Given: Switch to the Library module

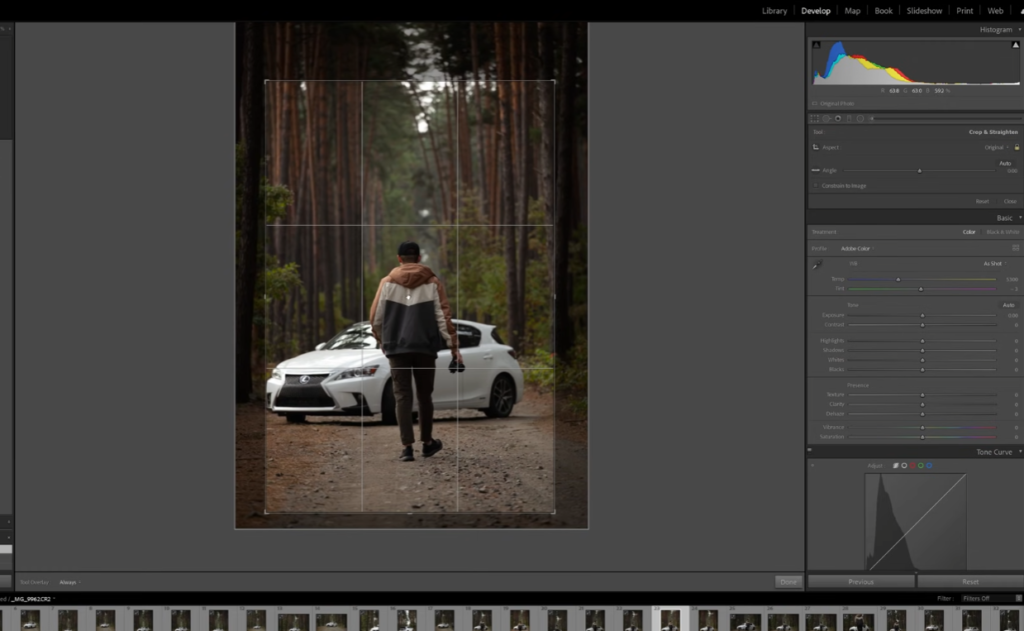Looking at the screenshot, I should pos(774,11).
